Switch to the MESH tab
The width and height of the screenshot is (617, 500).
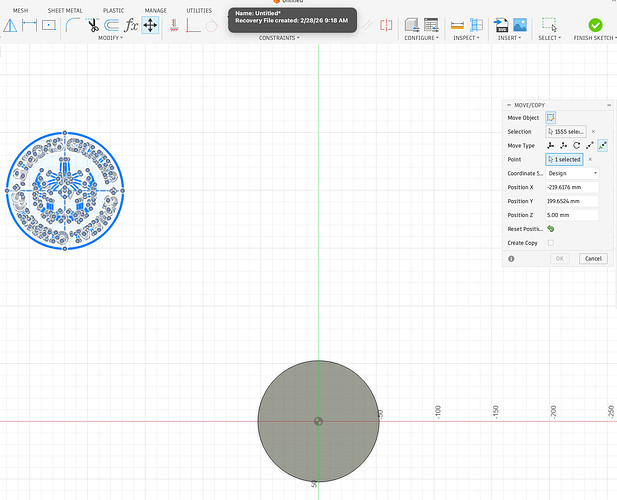tap(20, 11)
